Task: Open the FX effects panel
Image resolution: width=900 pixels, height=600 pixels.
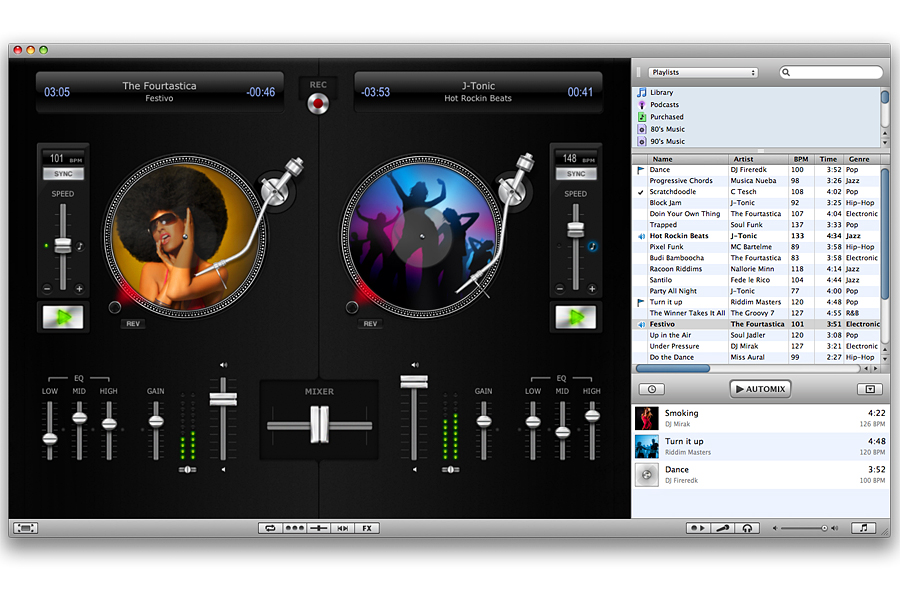Action: click(367, 528)
